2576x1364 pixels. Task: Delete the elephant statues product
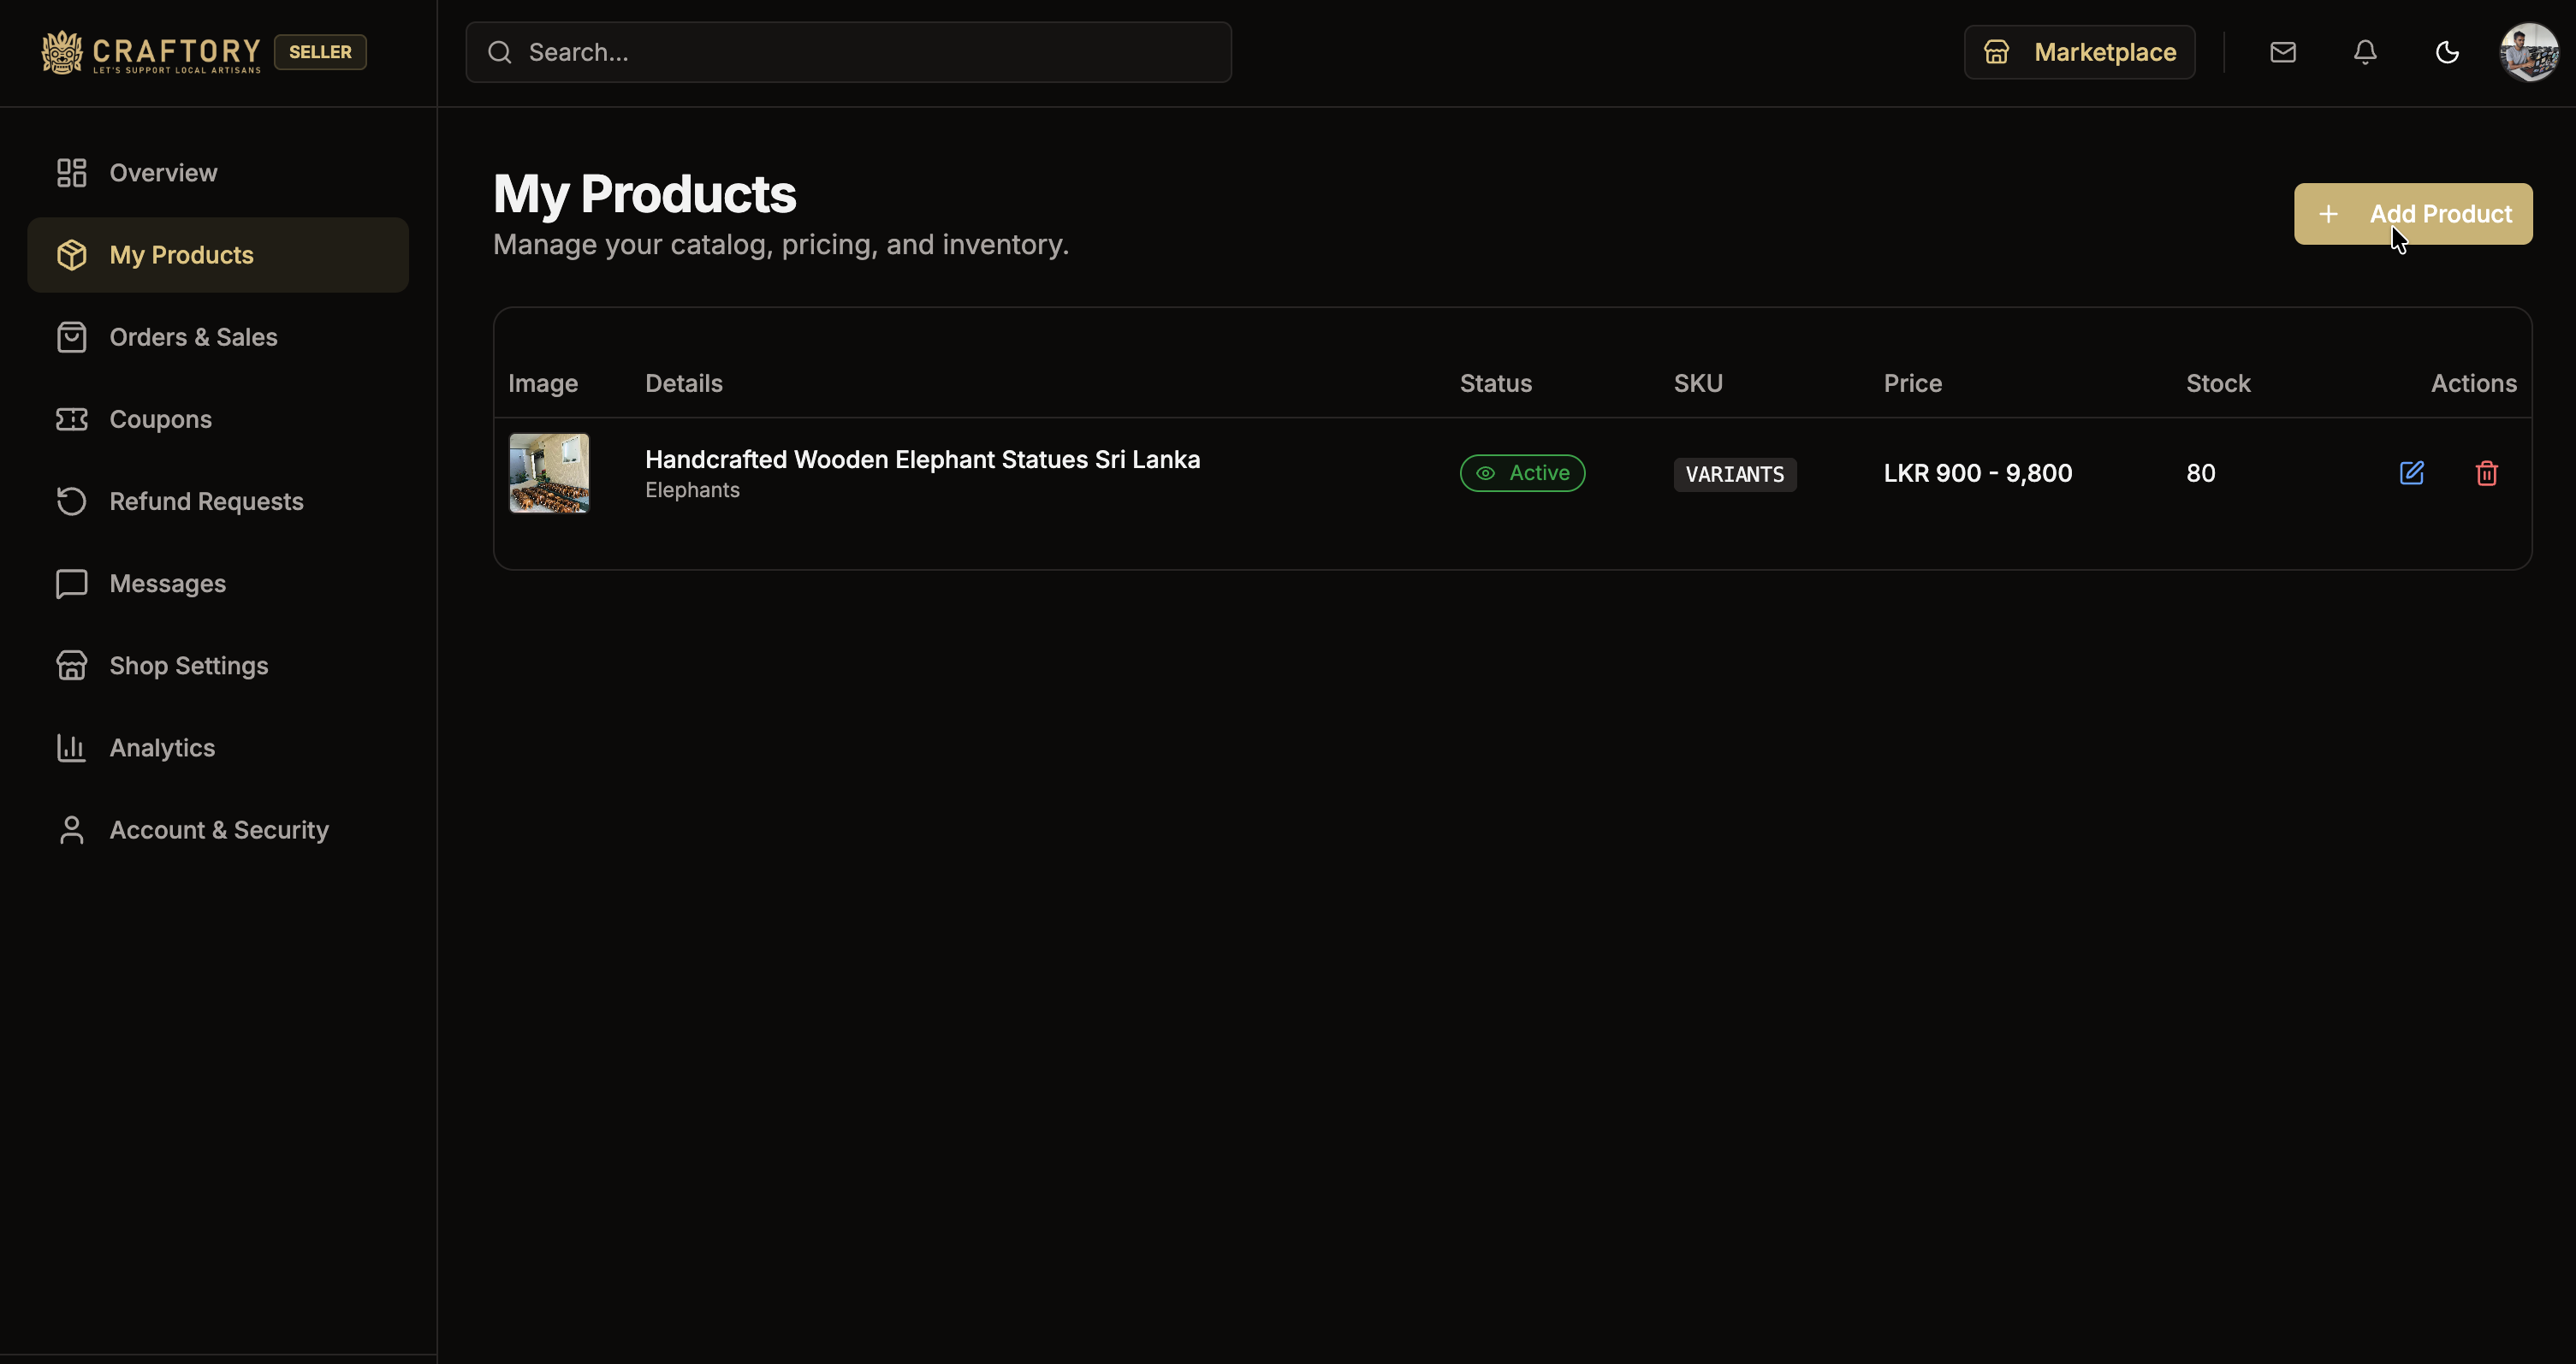coord(2487,473)
